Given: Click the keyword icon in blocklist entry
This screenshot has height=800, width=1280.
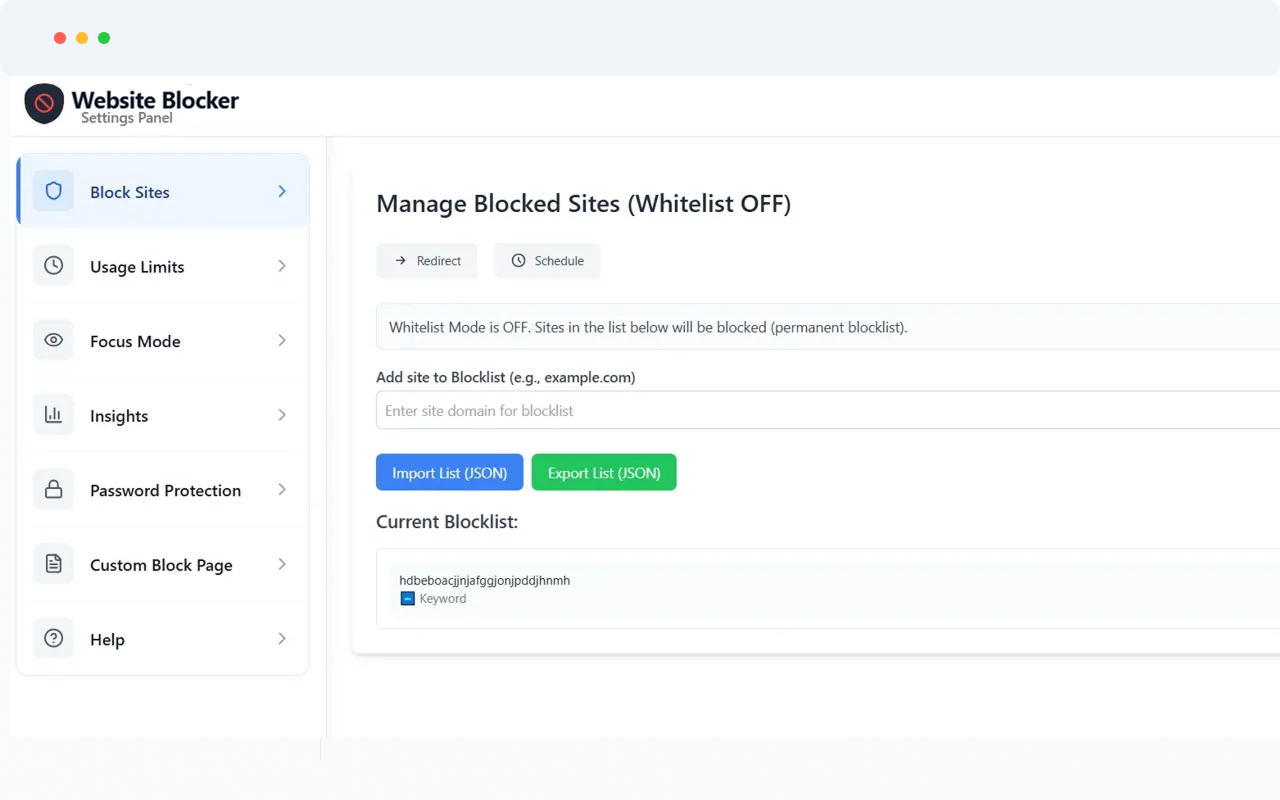Looking at the screenshot, I should click(x=407, y=599).
